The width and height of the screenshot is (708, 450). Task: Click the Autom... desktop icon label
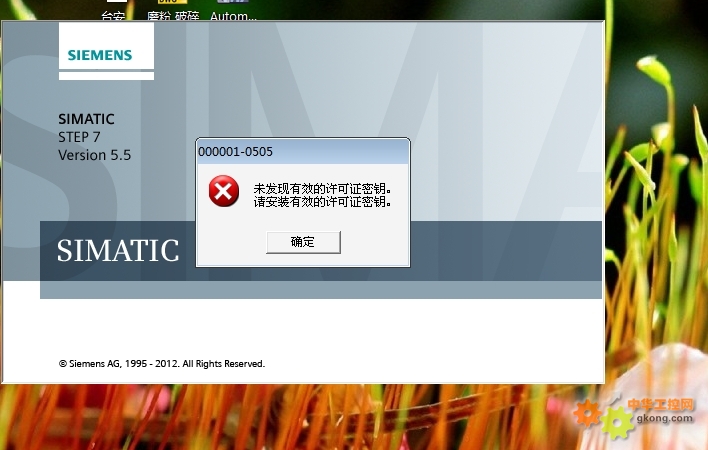(x=233, y=16)
